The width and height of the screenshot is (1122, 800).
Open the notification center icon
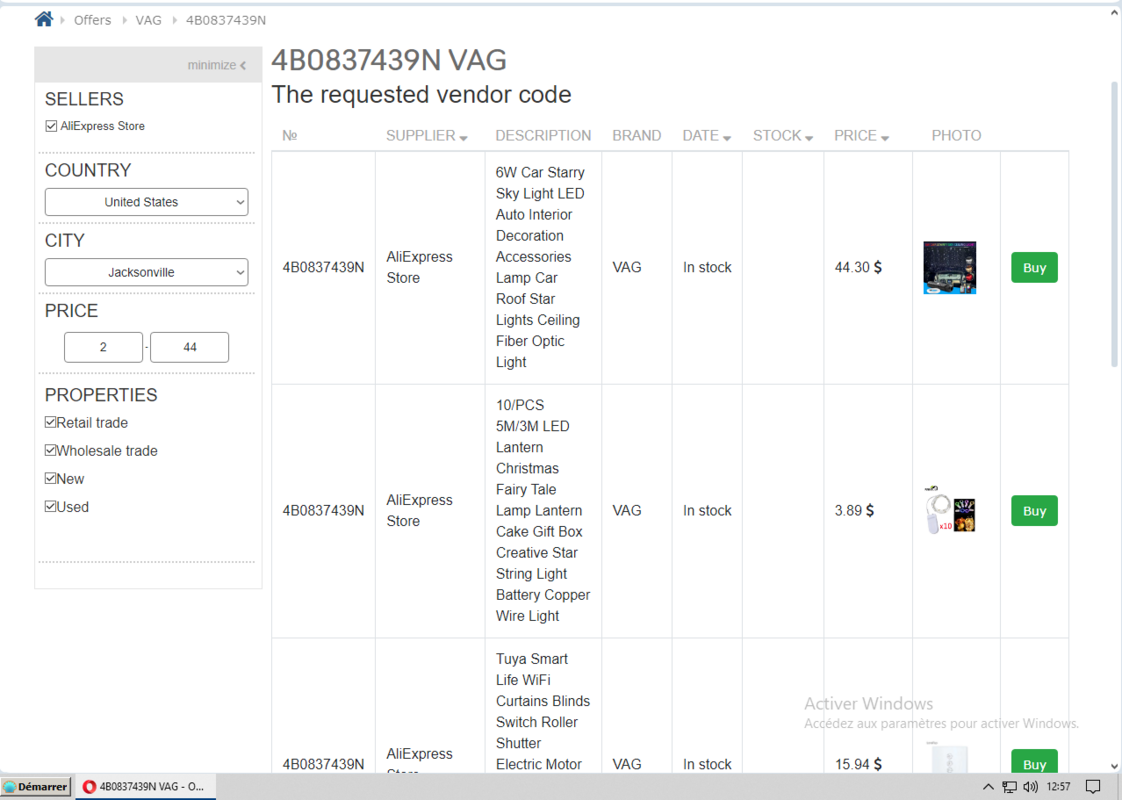pos(1093,787)
